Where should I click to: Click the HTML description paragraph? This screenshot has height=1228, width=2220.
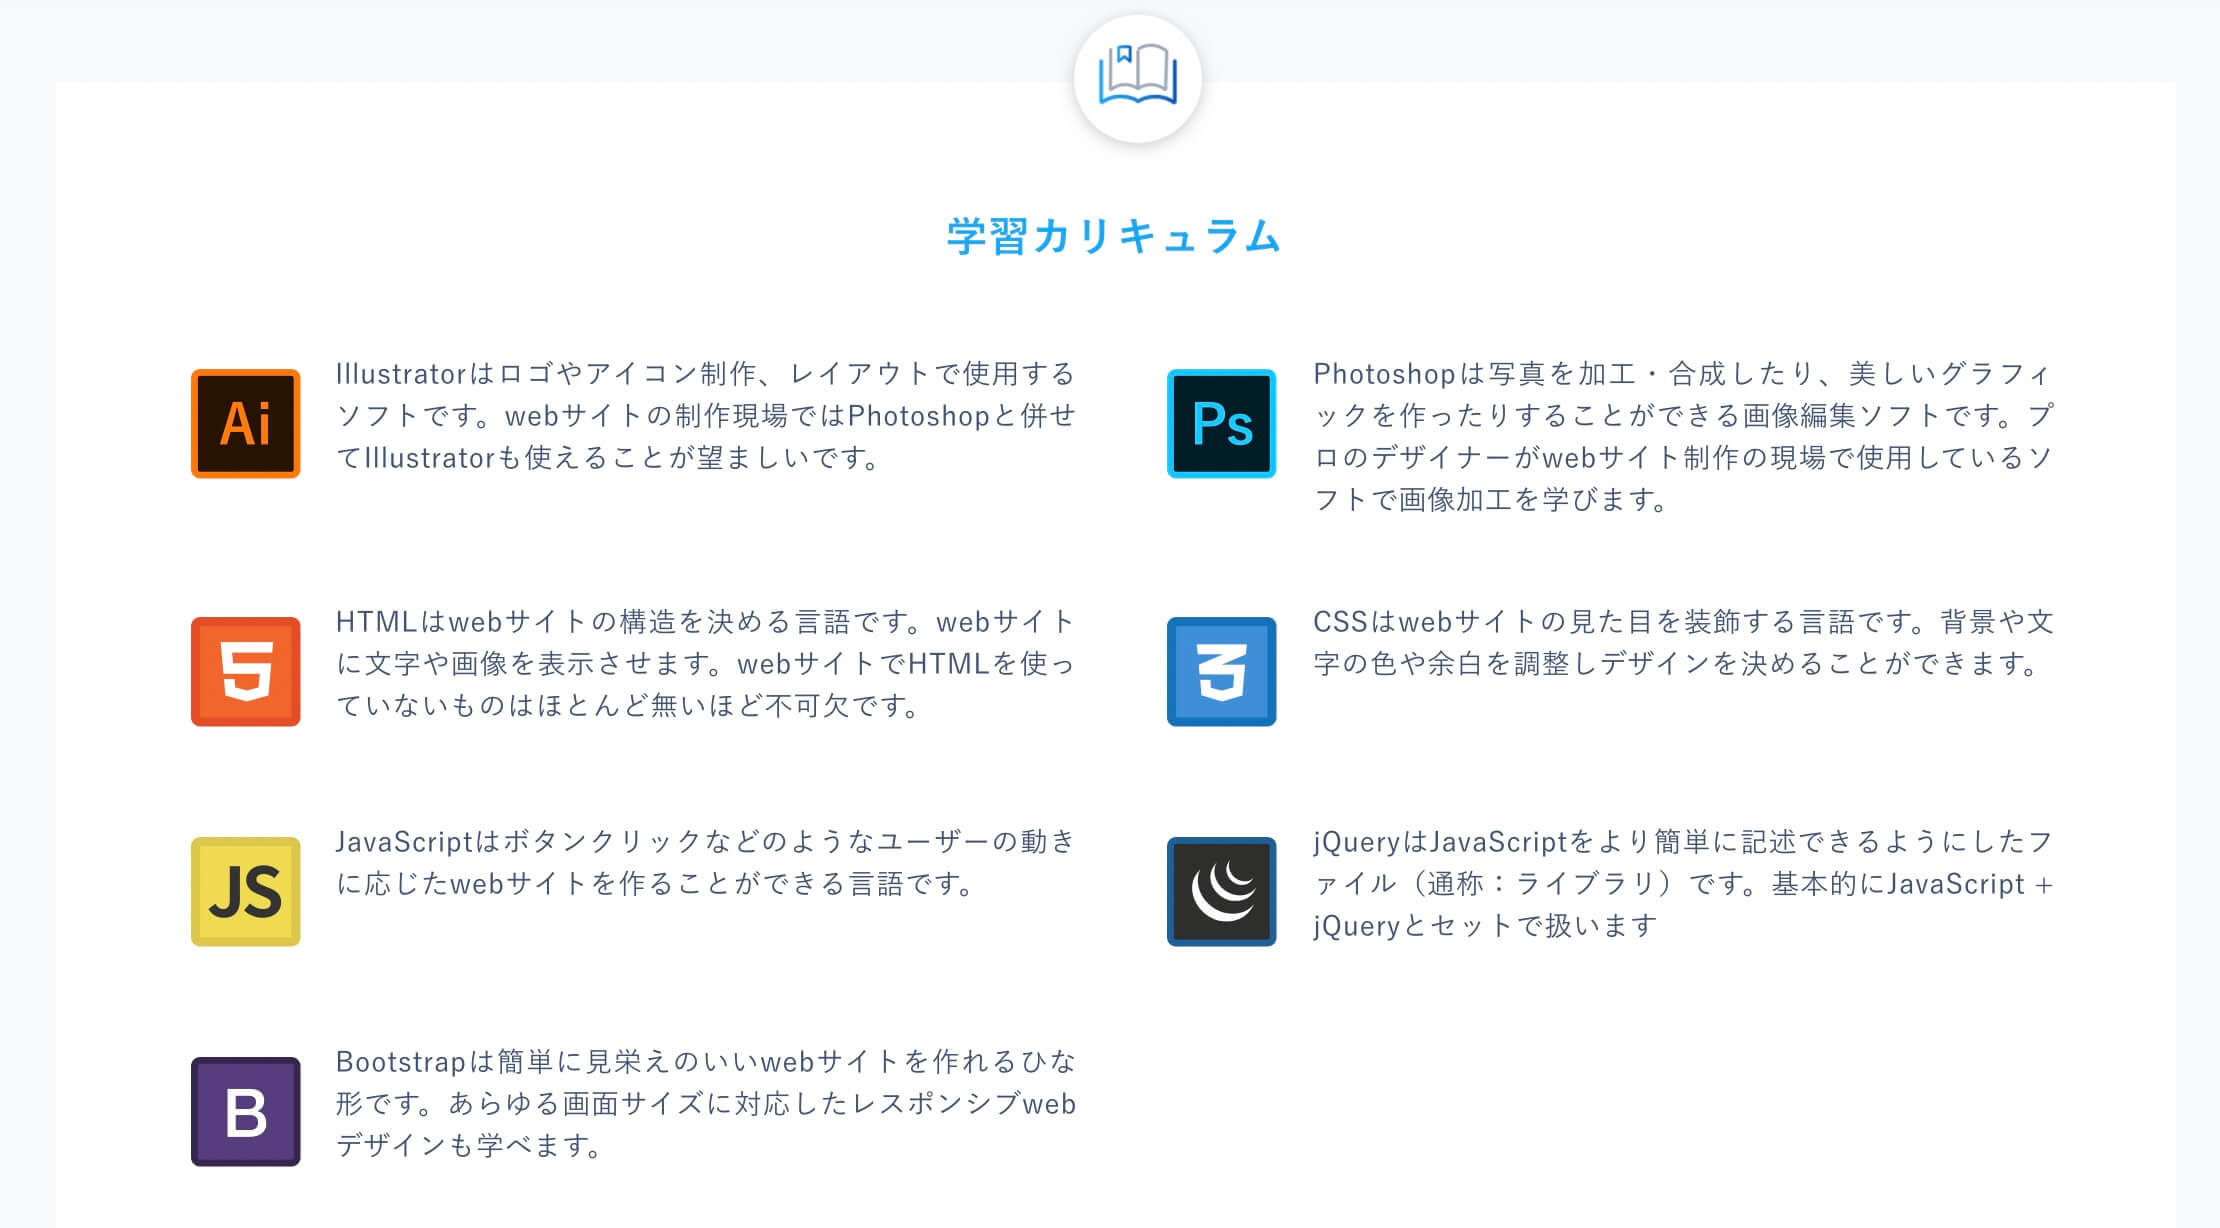pyautogui.click(x=706, y=664)
